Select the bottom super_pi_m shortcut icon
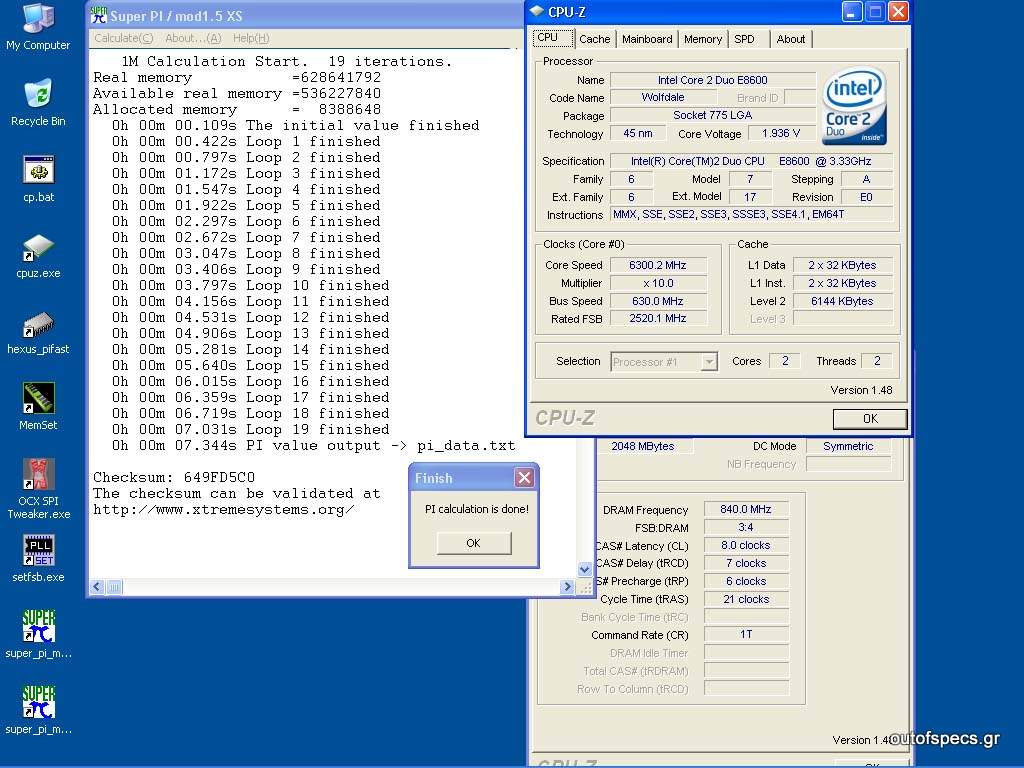The image size is (1024, 768). pyautogui.click(x=39, y=711)
